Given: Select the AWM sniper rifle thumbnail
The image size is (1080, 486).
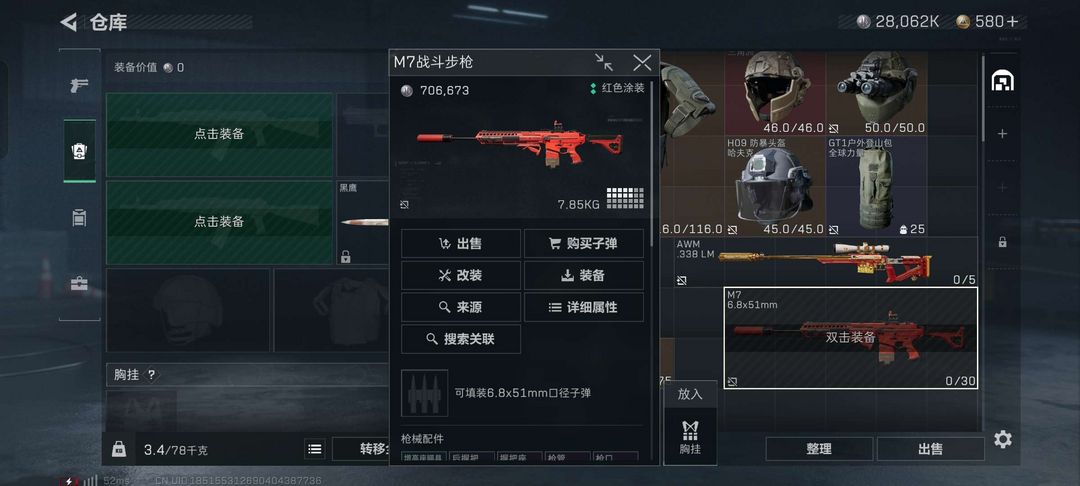Looking at the screenshot, I should pyautogui.click(x=825, y=262).
